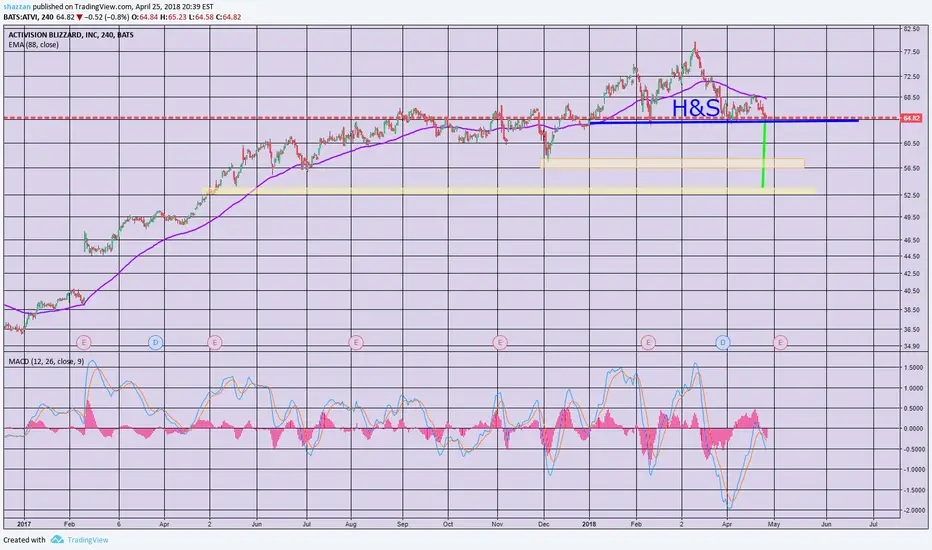The height and width of the screenshot is (550, 932).
Task: Click the BATS:ATVI, 240 symbol text
Action: tap(29, 17)
